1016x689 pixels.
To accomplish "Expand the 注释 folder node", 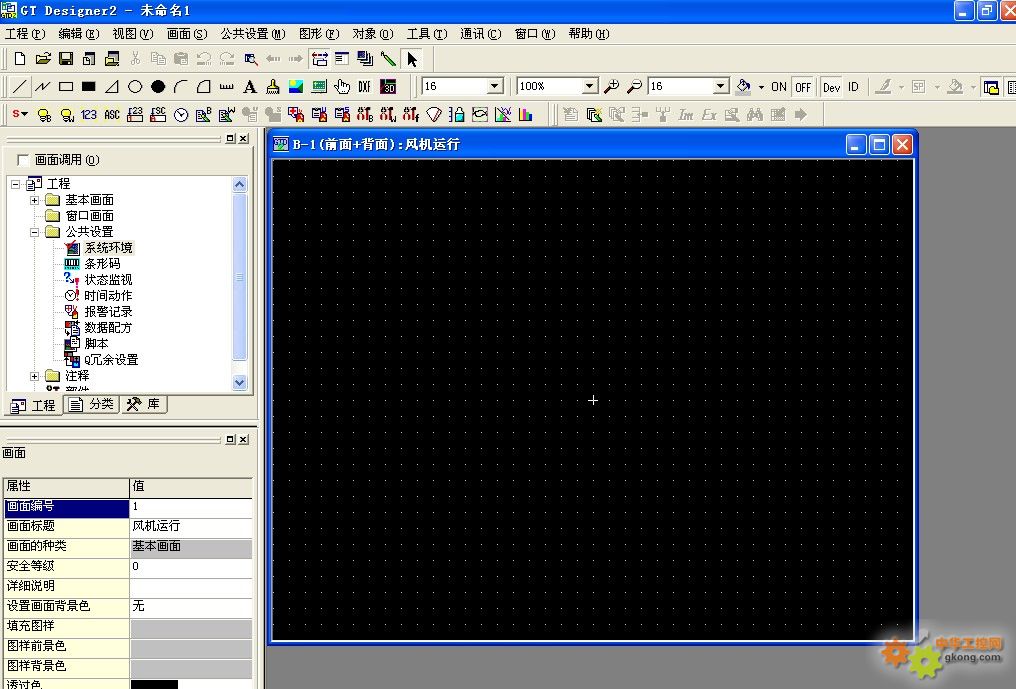I will [34, 376].
